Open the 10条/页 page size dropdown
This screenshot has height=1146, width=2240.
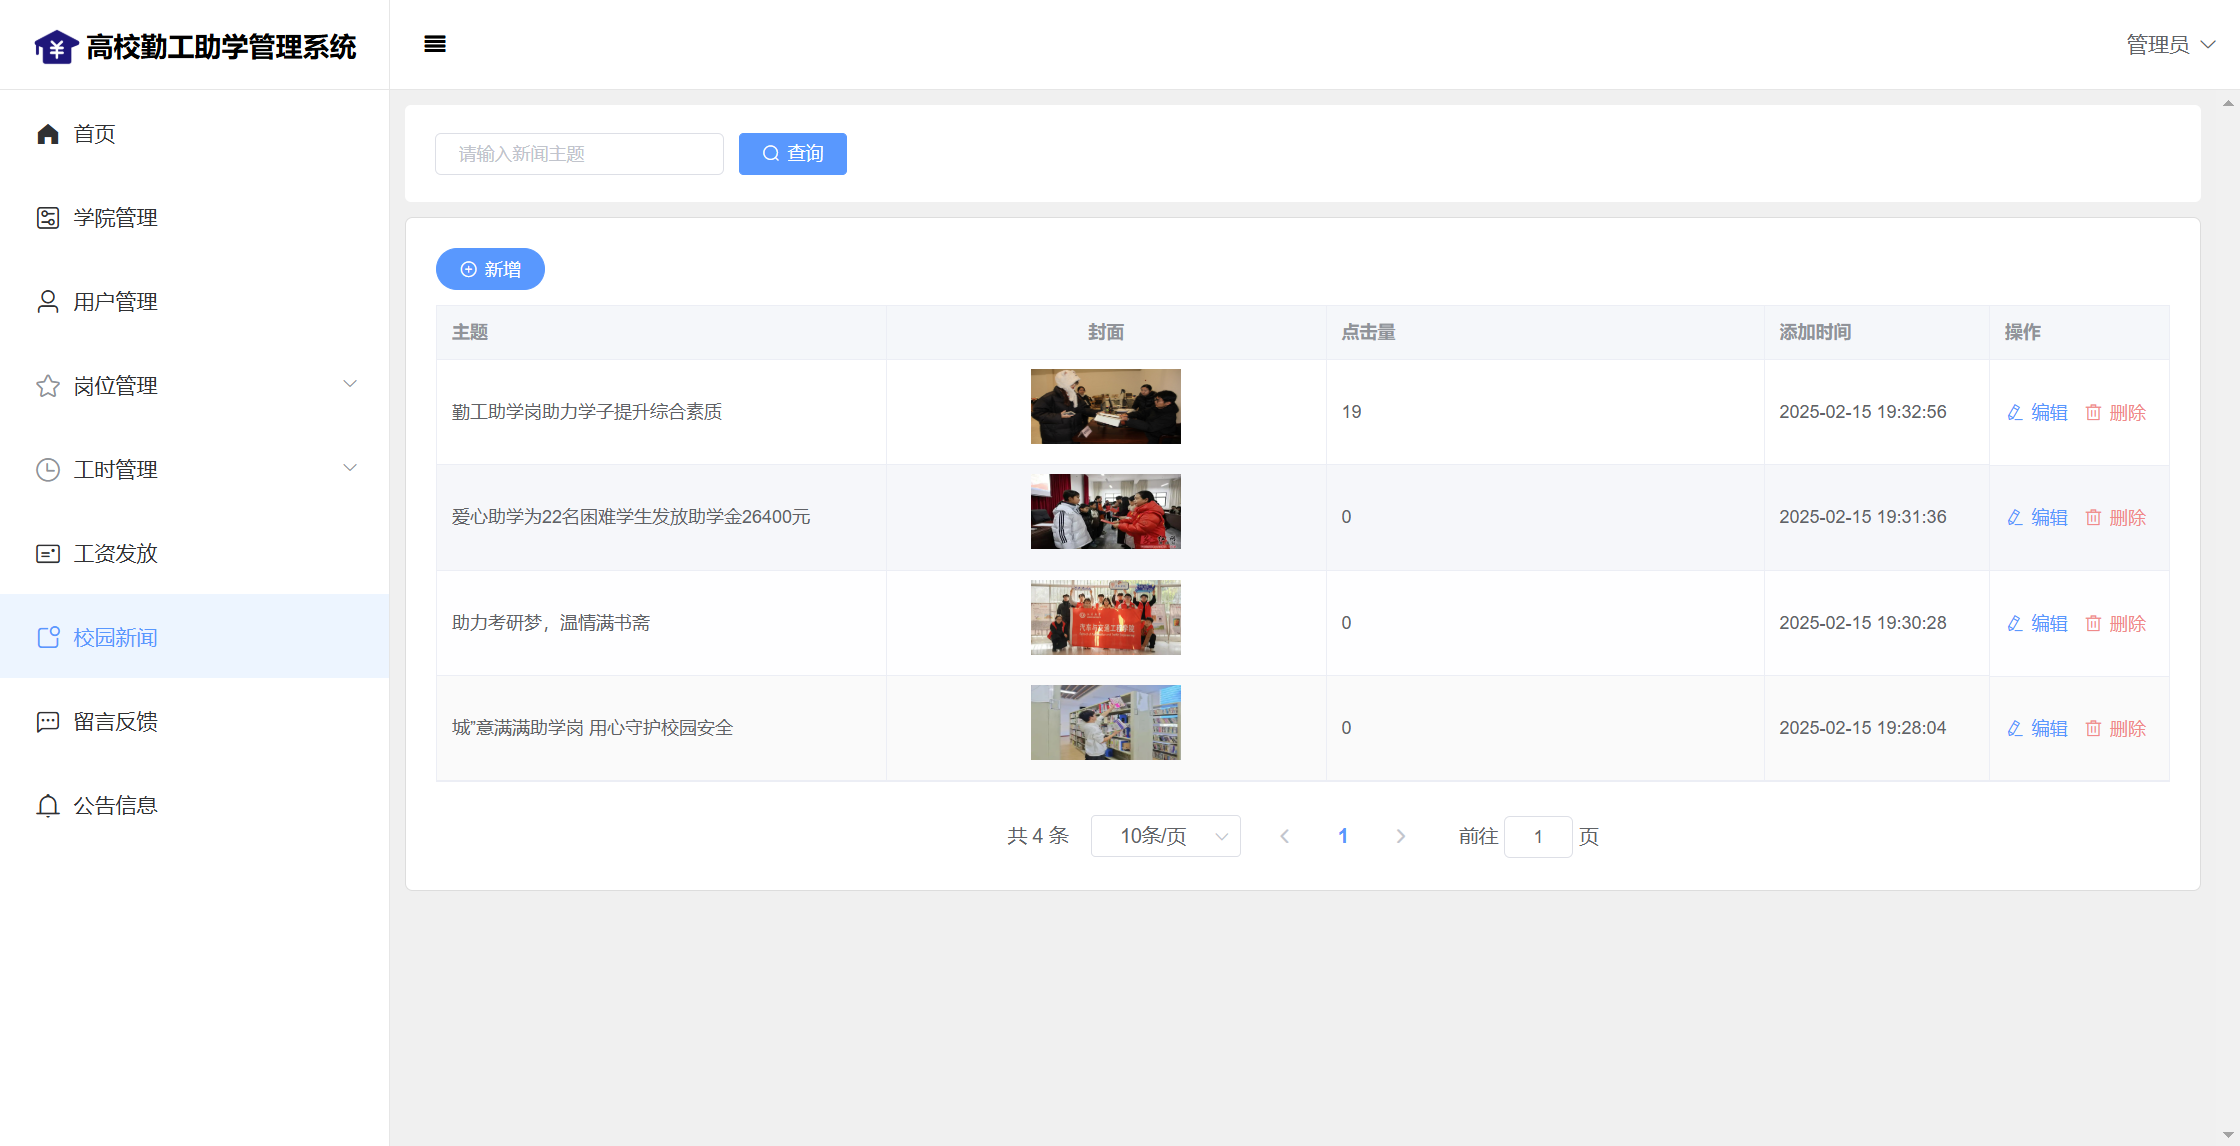coord(1165,836)
